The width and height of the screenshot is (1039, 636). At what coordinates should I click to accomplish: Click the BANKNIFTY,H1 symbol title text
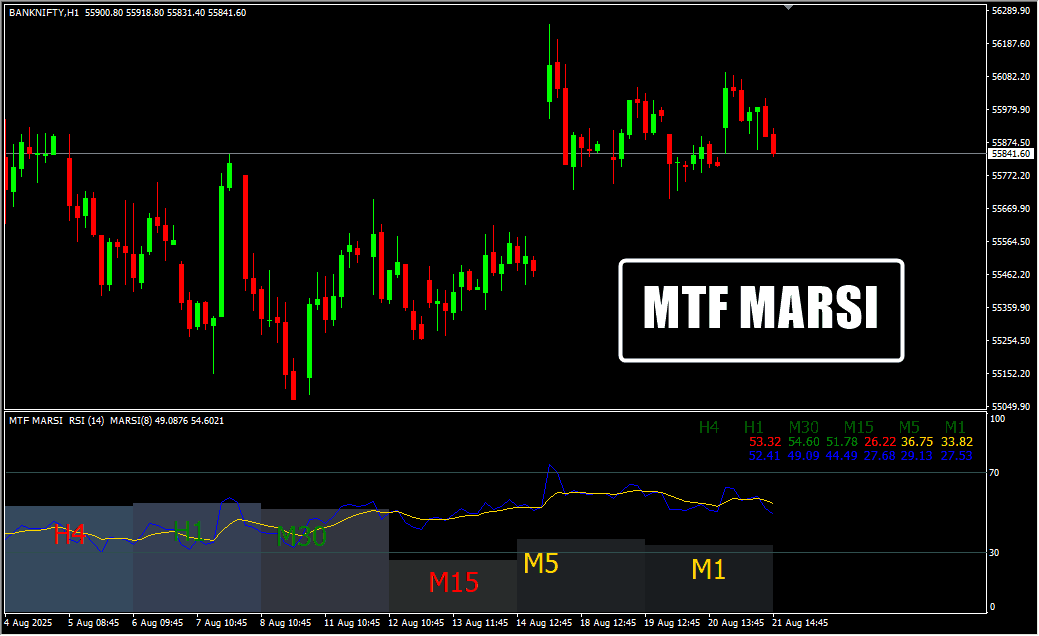(44, 13)
